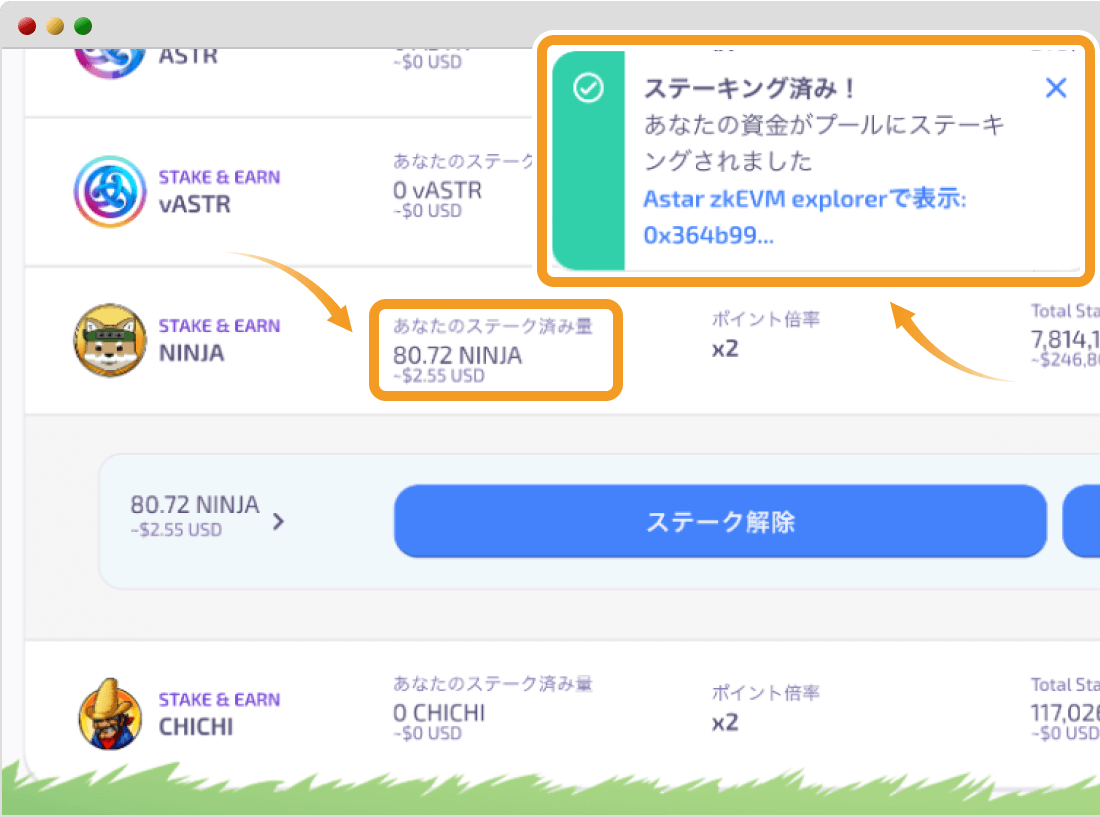The width and height of the screenshot is (1100, 817).
Task: Click the green success checkmark icon
Action: pos(588,88)
